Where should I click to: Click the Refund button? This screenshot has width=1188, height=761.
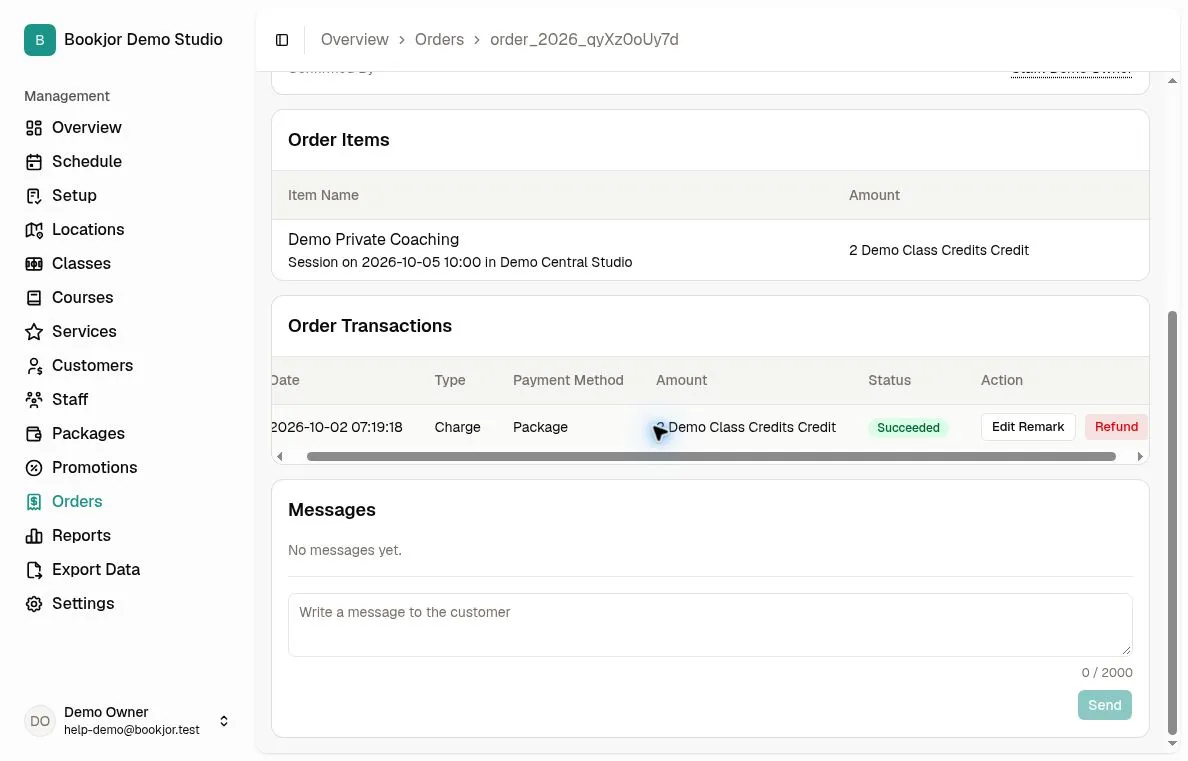point(1116,427)
